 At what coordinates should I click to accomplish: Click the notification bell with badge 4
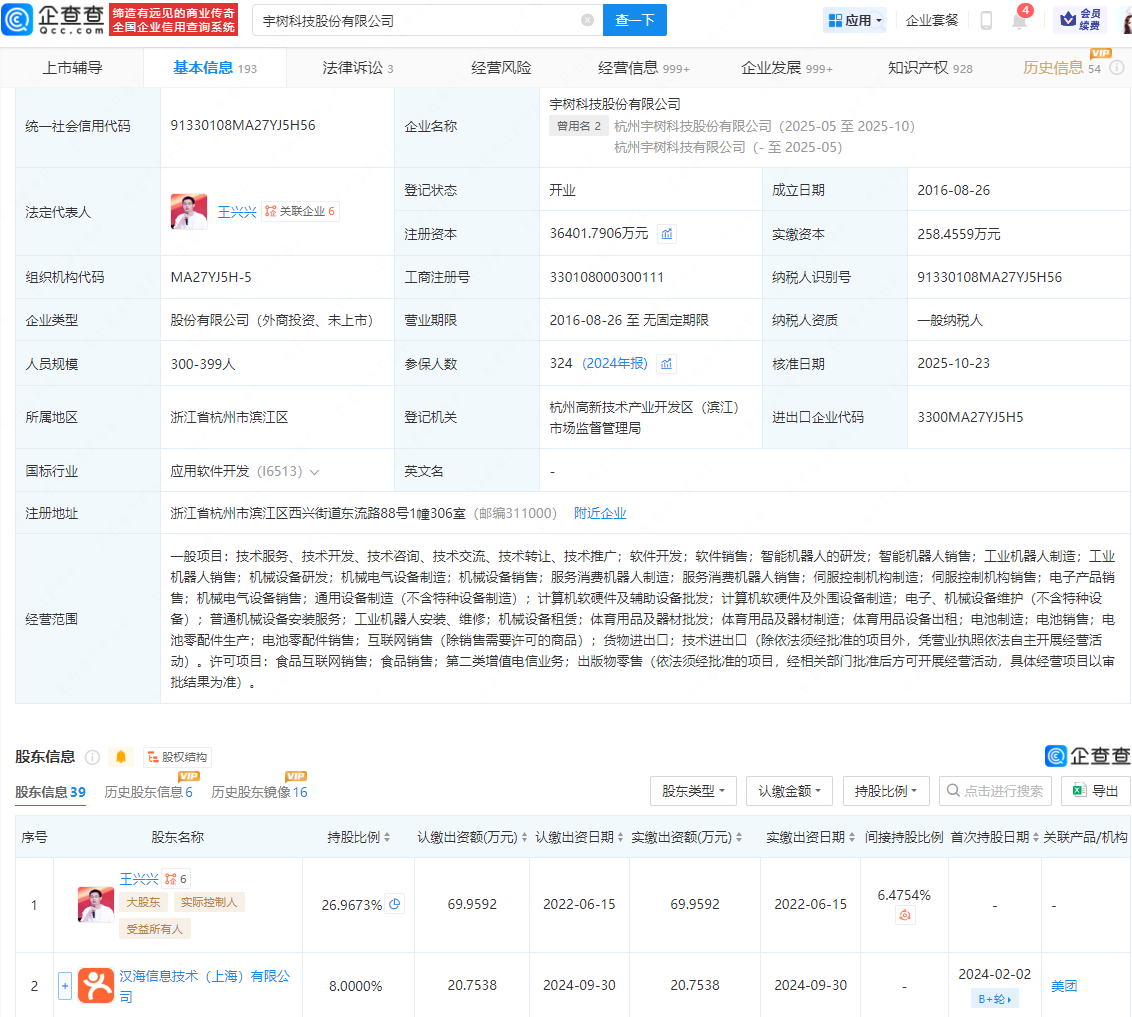(x=1019, y=20)
